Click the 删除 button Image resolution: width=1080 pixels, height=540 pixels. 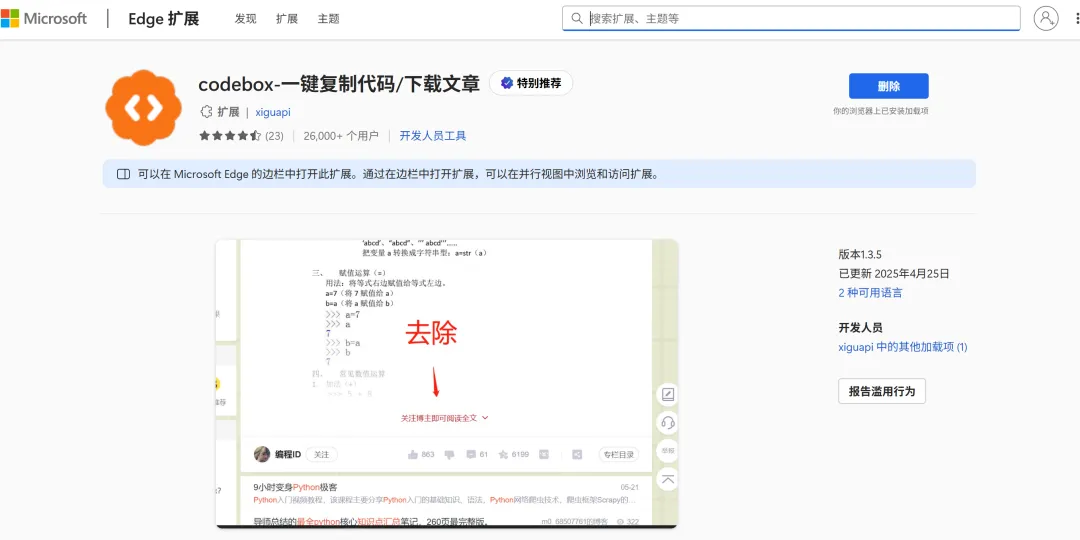[889, 86]
